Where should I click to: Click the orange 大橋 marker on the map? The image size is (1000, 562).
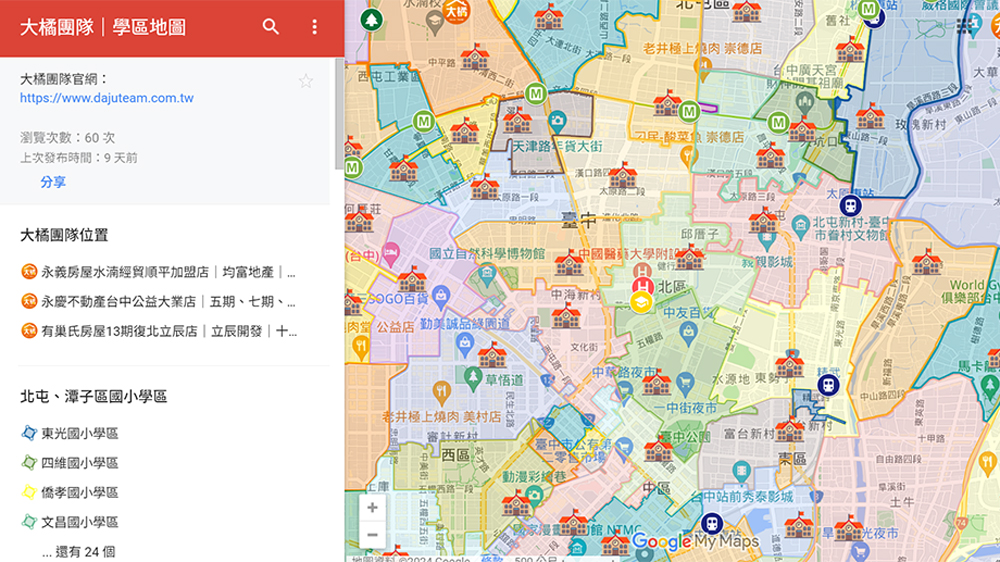click(x=456, y=11)
